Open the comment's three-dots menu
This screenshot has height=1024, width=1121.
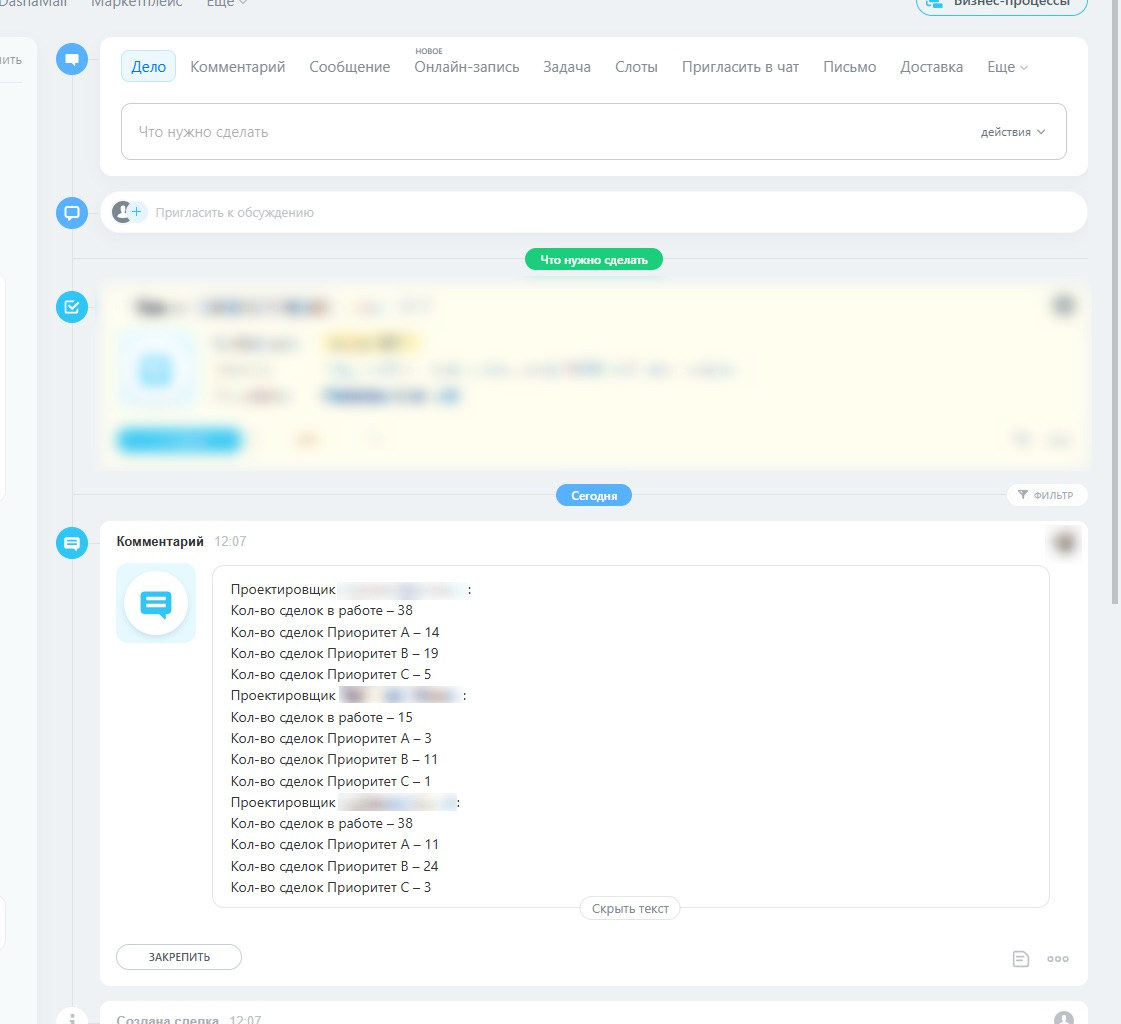tap(1058, 959)
